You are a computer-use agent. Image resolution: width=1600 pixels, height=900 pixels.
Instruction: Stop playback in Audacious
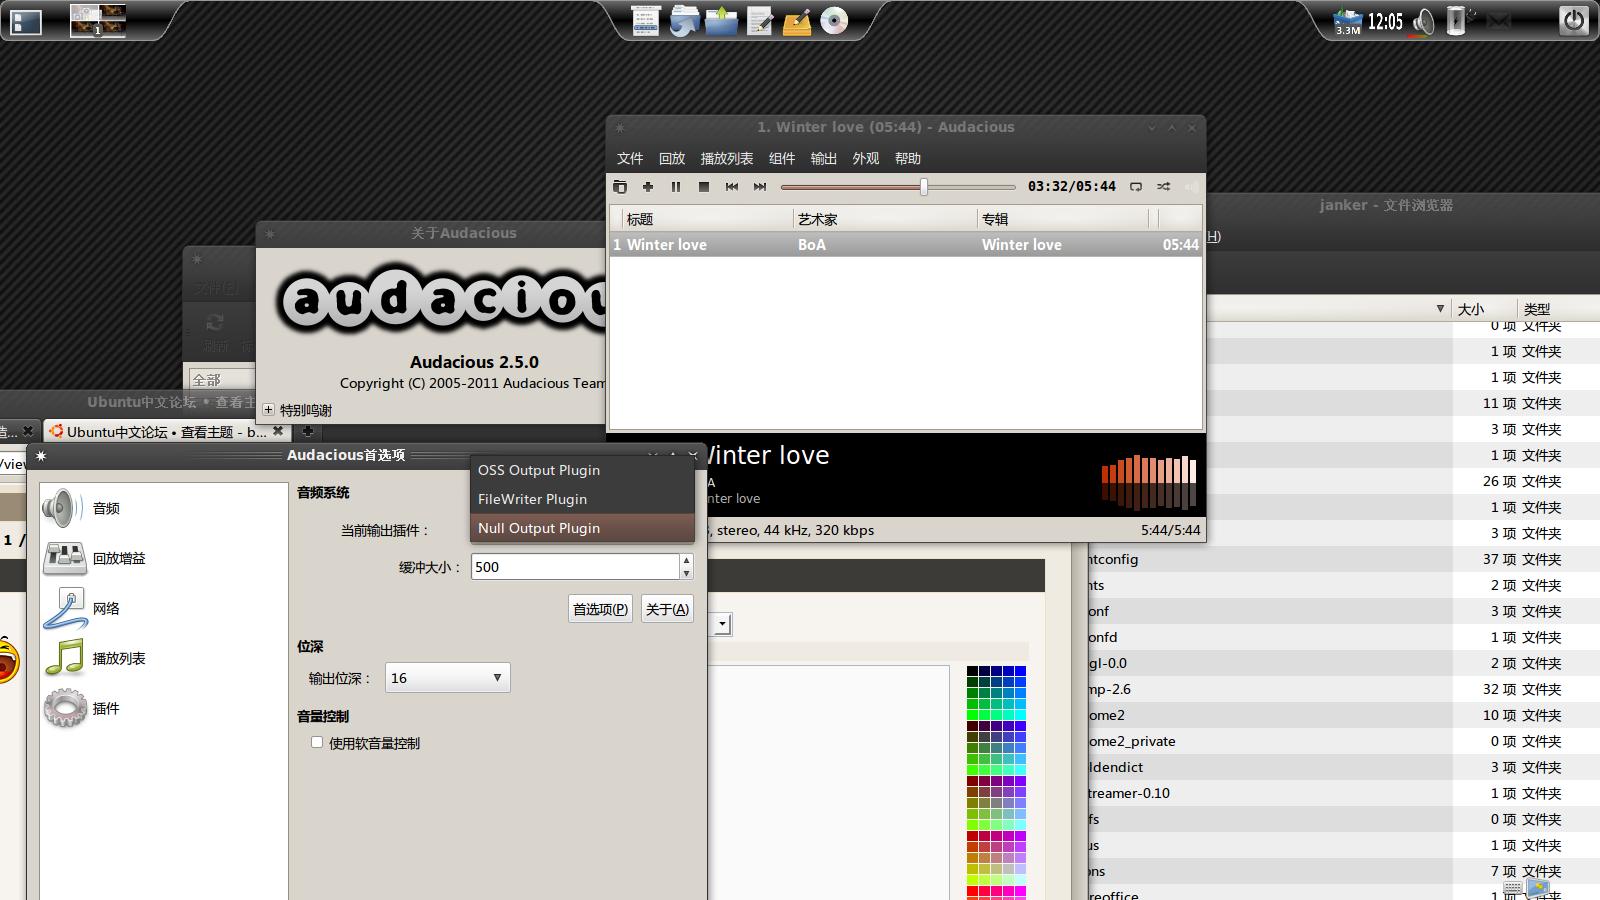pos(704,187)
